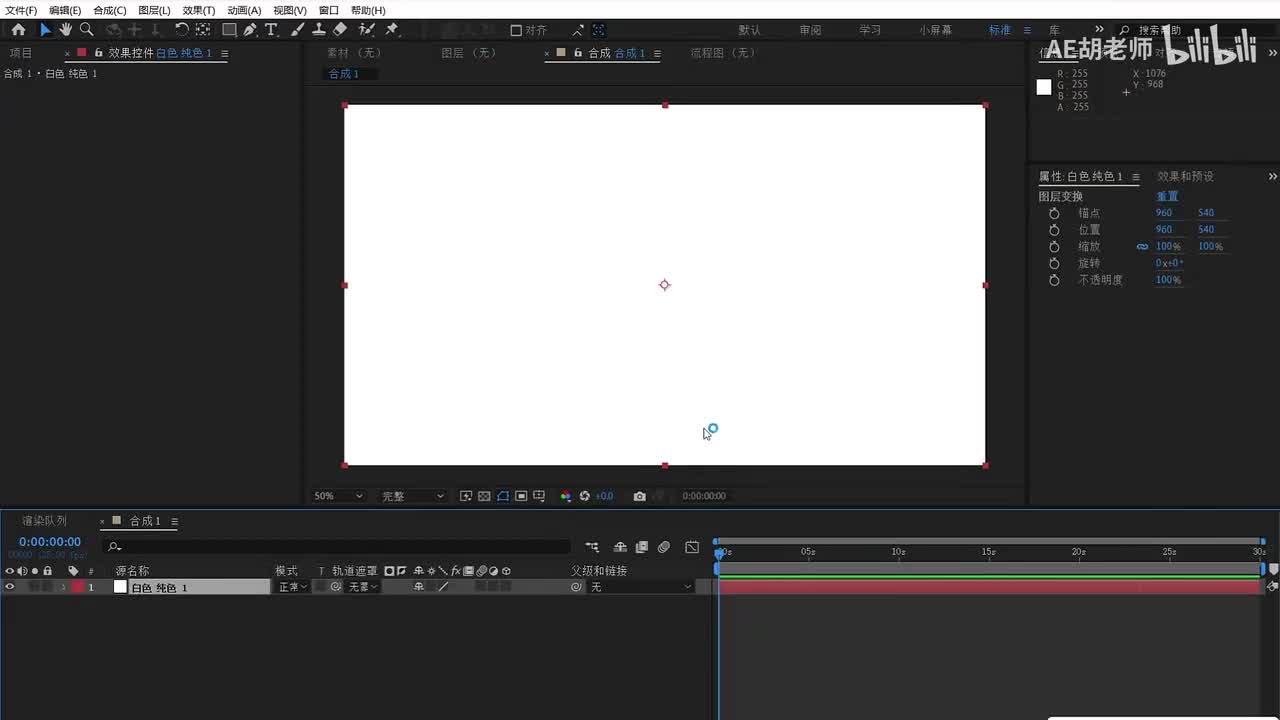Toggle scale stopwatch 缩放

pos(1054,246)
